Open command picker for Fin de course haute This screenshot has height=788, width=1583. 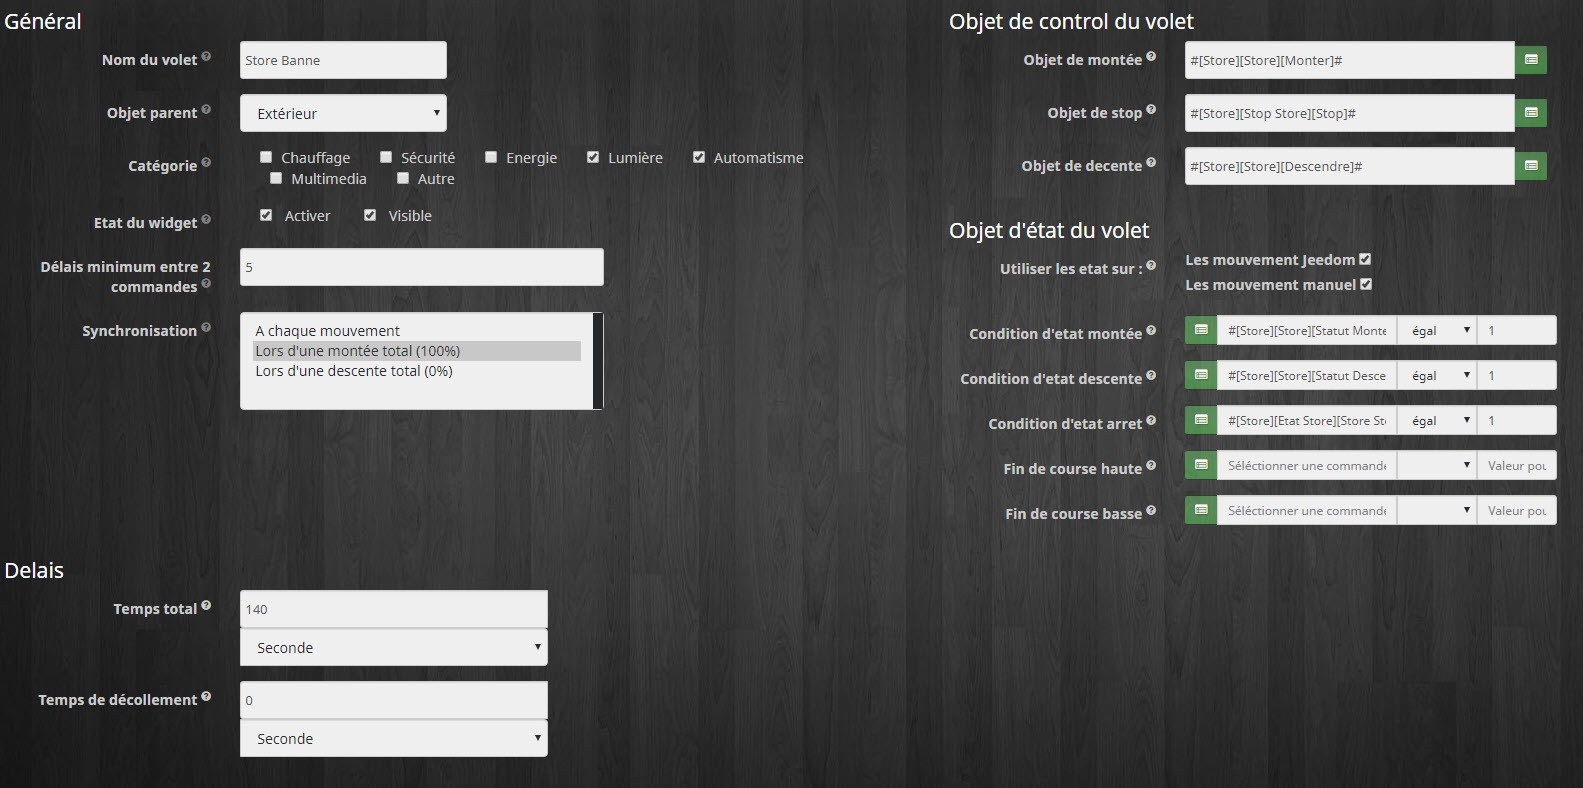tap(1201, 465)
